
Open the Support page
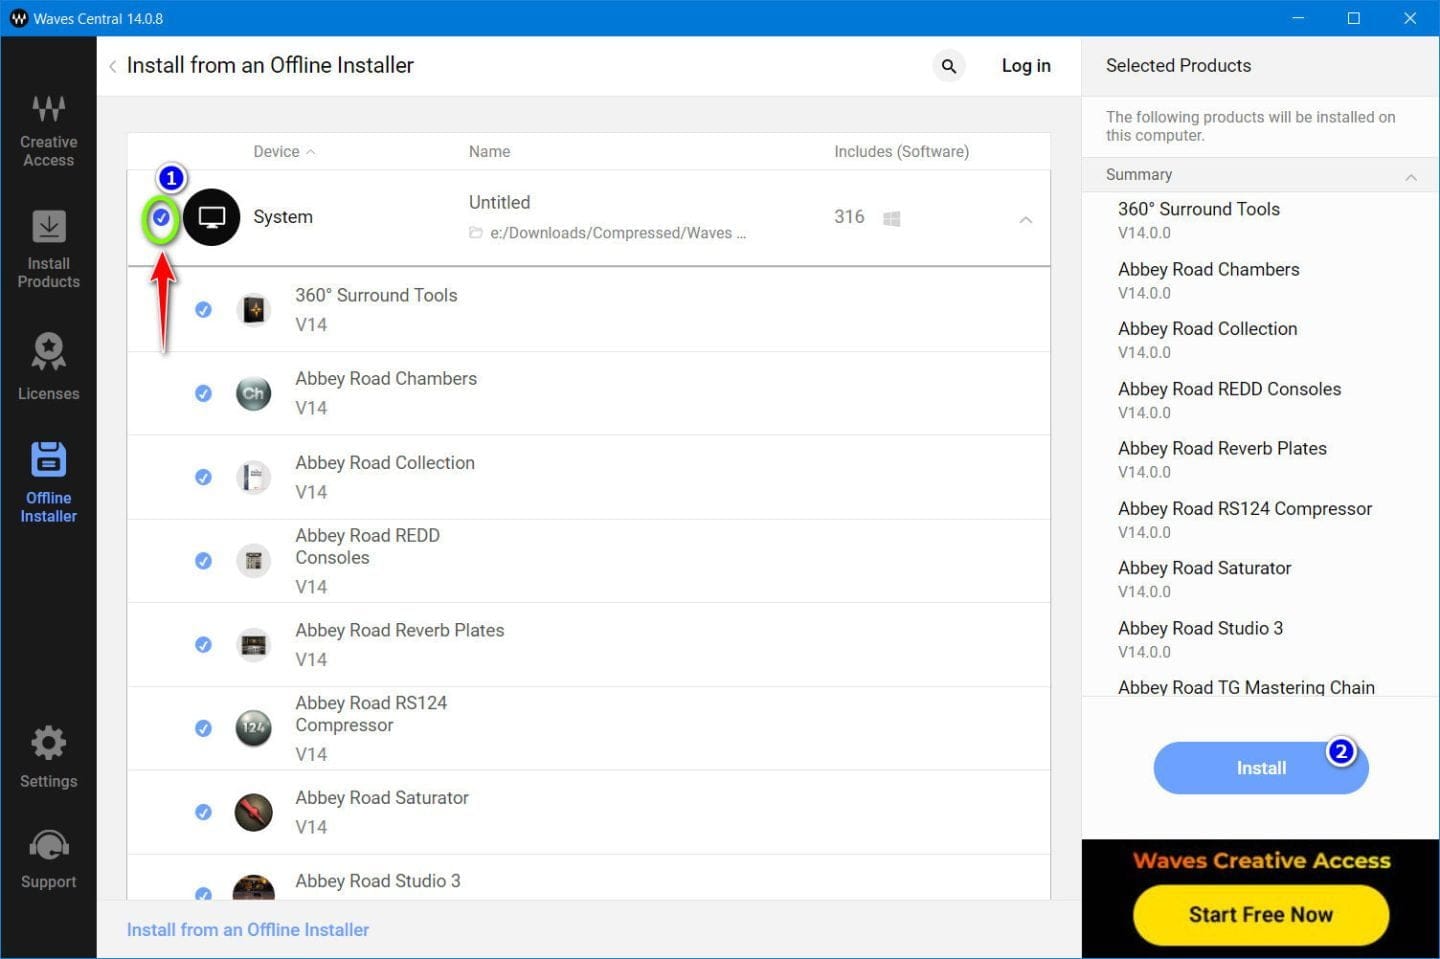coord(48,859)
